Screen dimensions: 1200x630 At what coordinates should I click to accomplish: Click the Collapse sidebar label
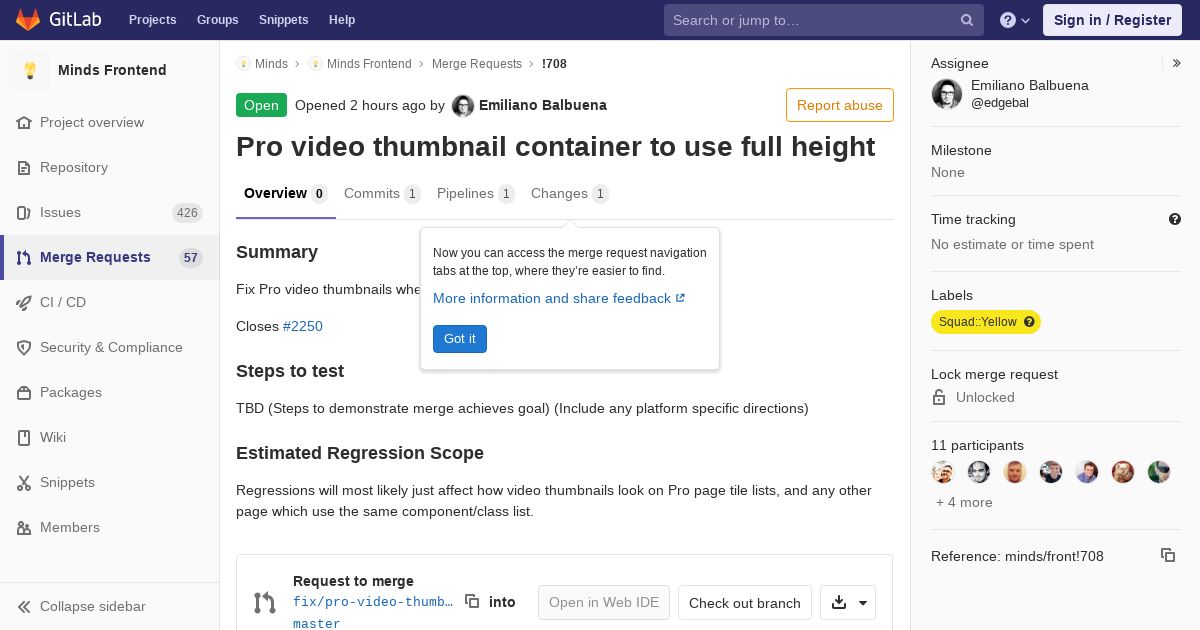(x=93, y=606)
